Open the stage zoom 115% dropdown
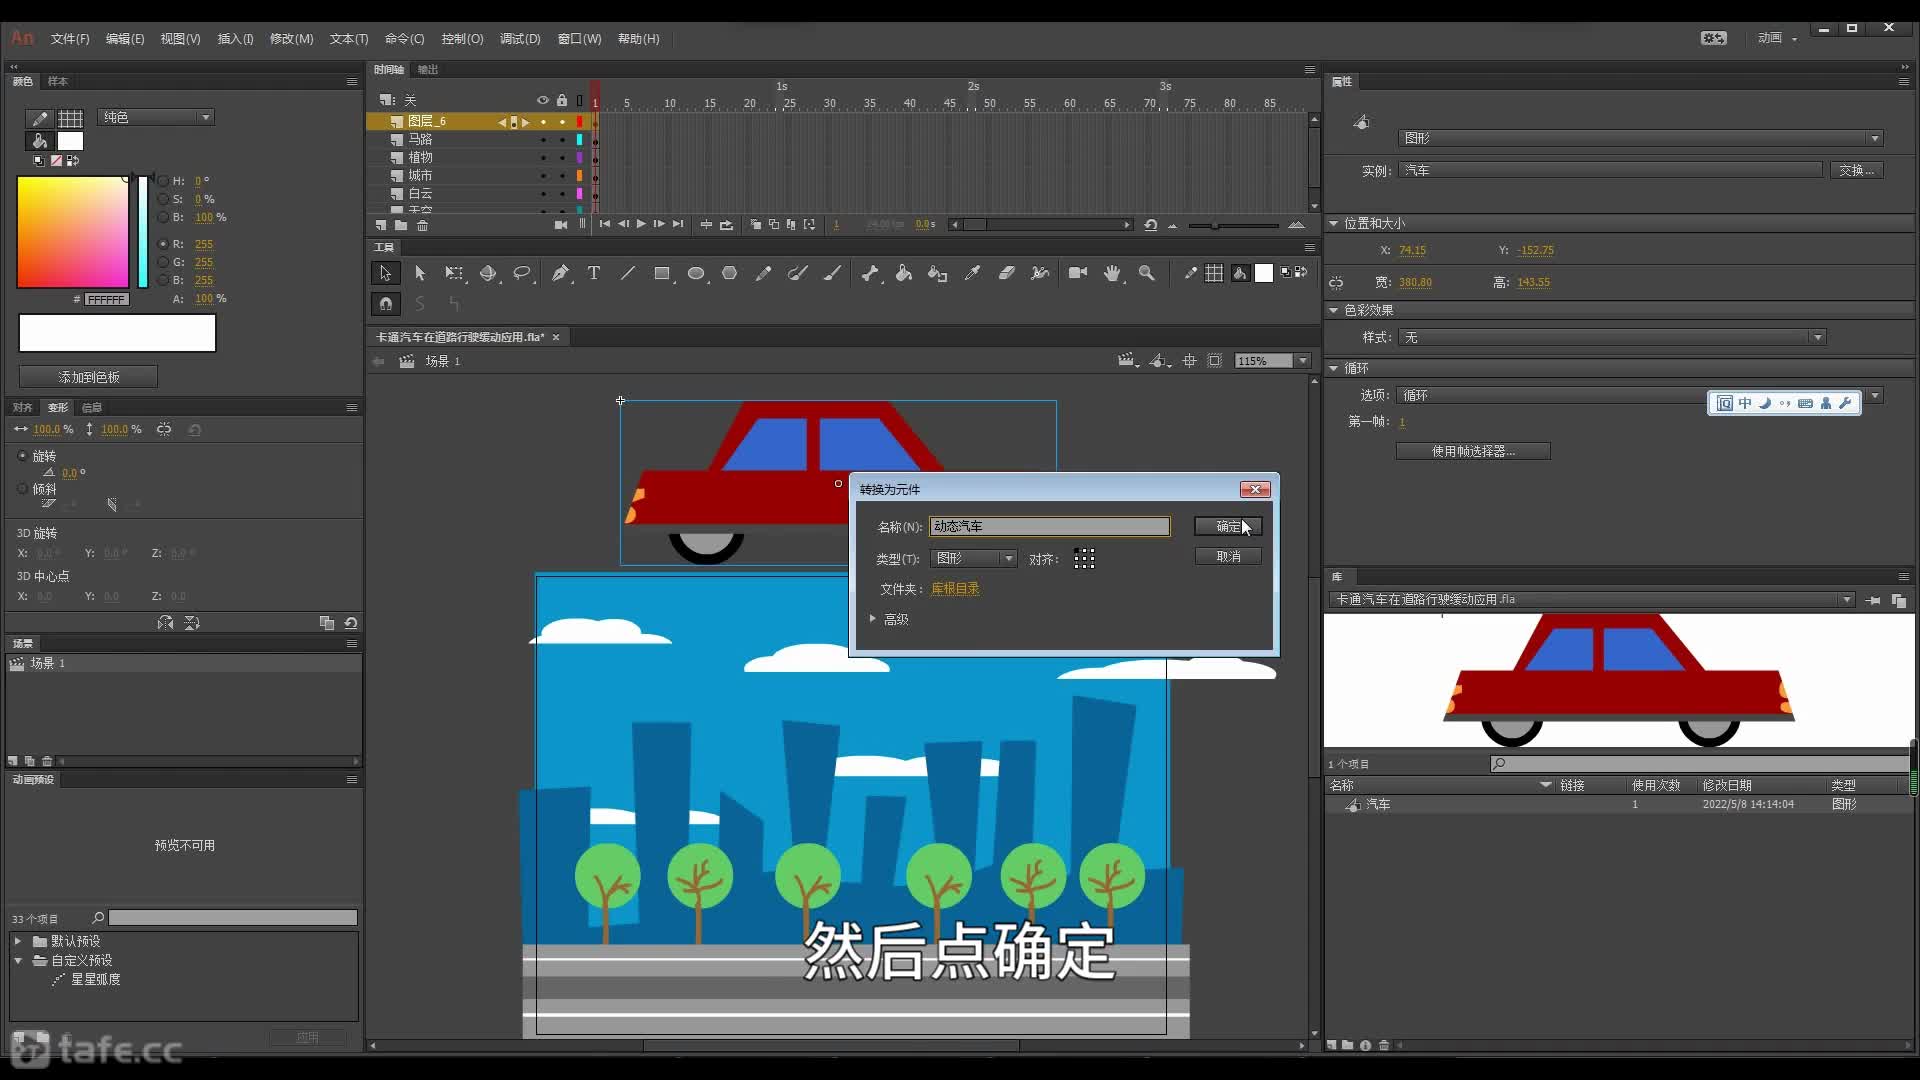The height and width of the screenshot is (1080, 1920). 1302,361
